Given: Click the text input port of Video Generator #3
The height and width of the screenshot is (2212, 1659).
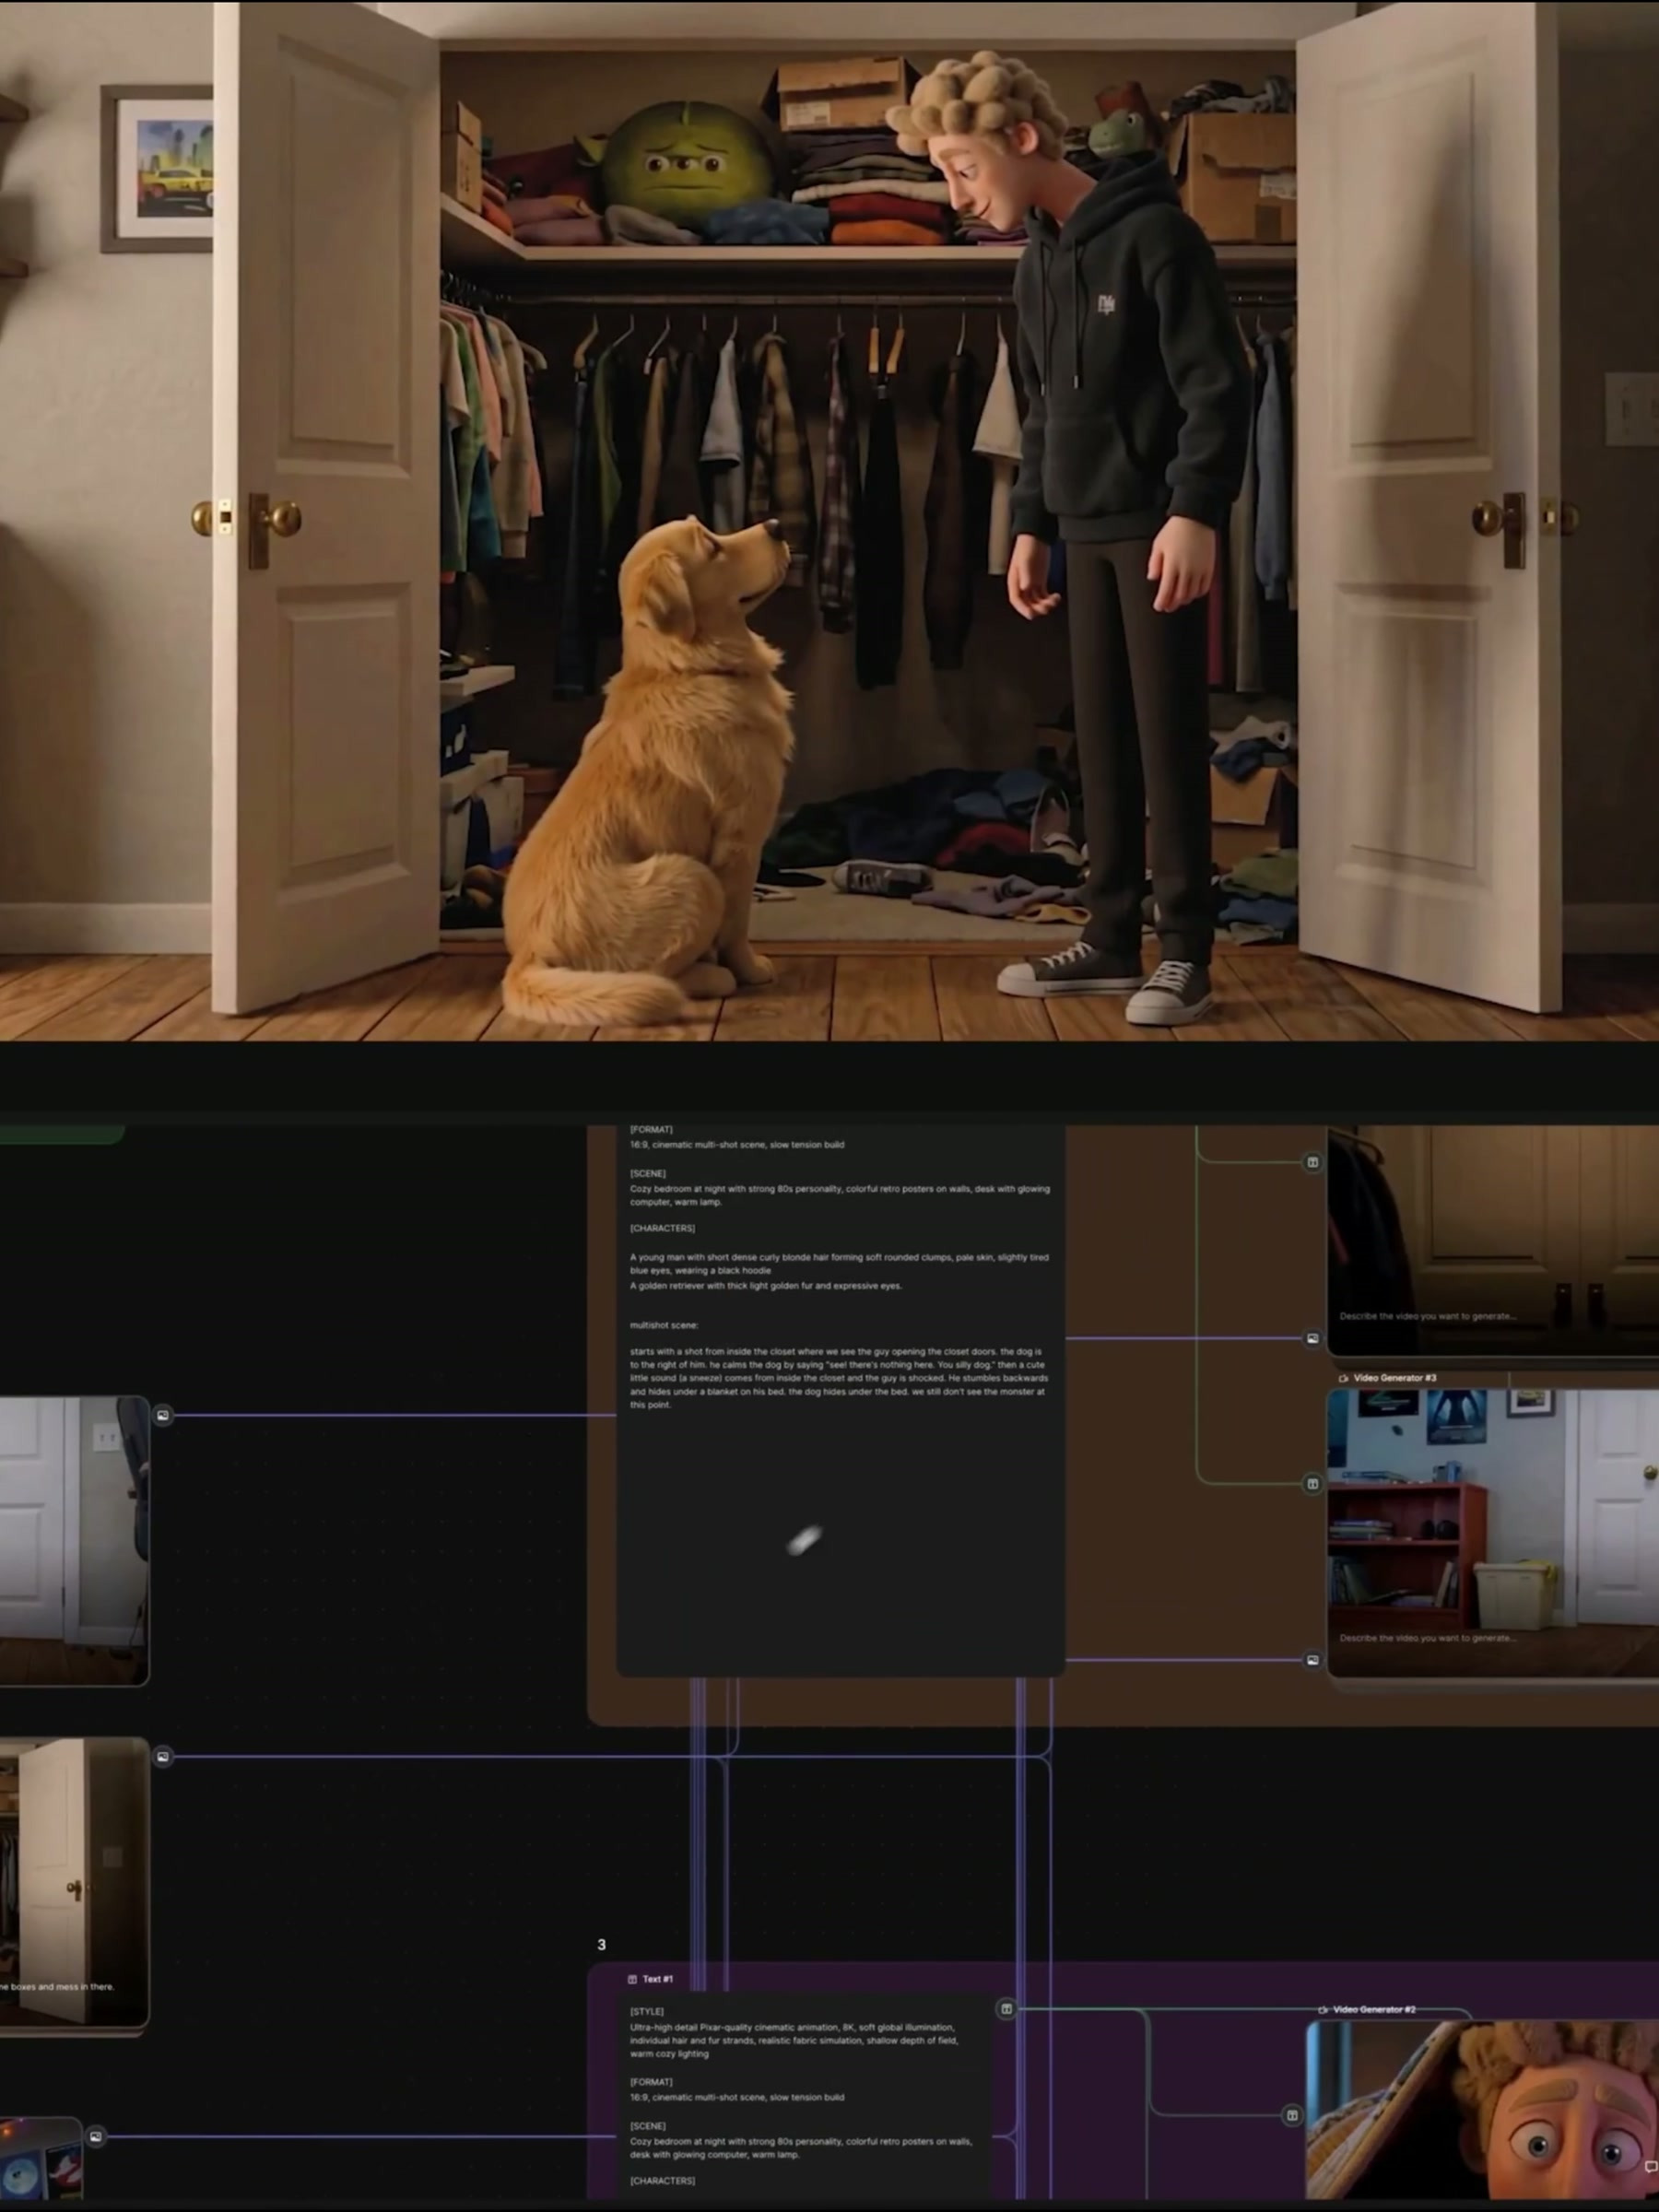Looking at the screenshot, I should [1312, 1483].
